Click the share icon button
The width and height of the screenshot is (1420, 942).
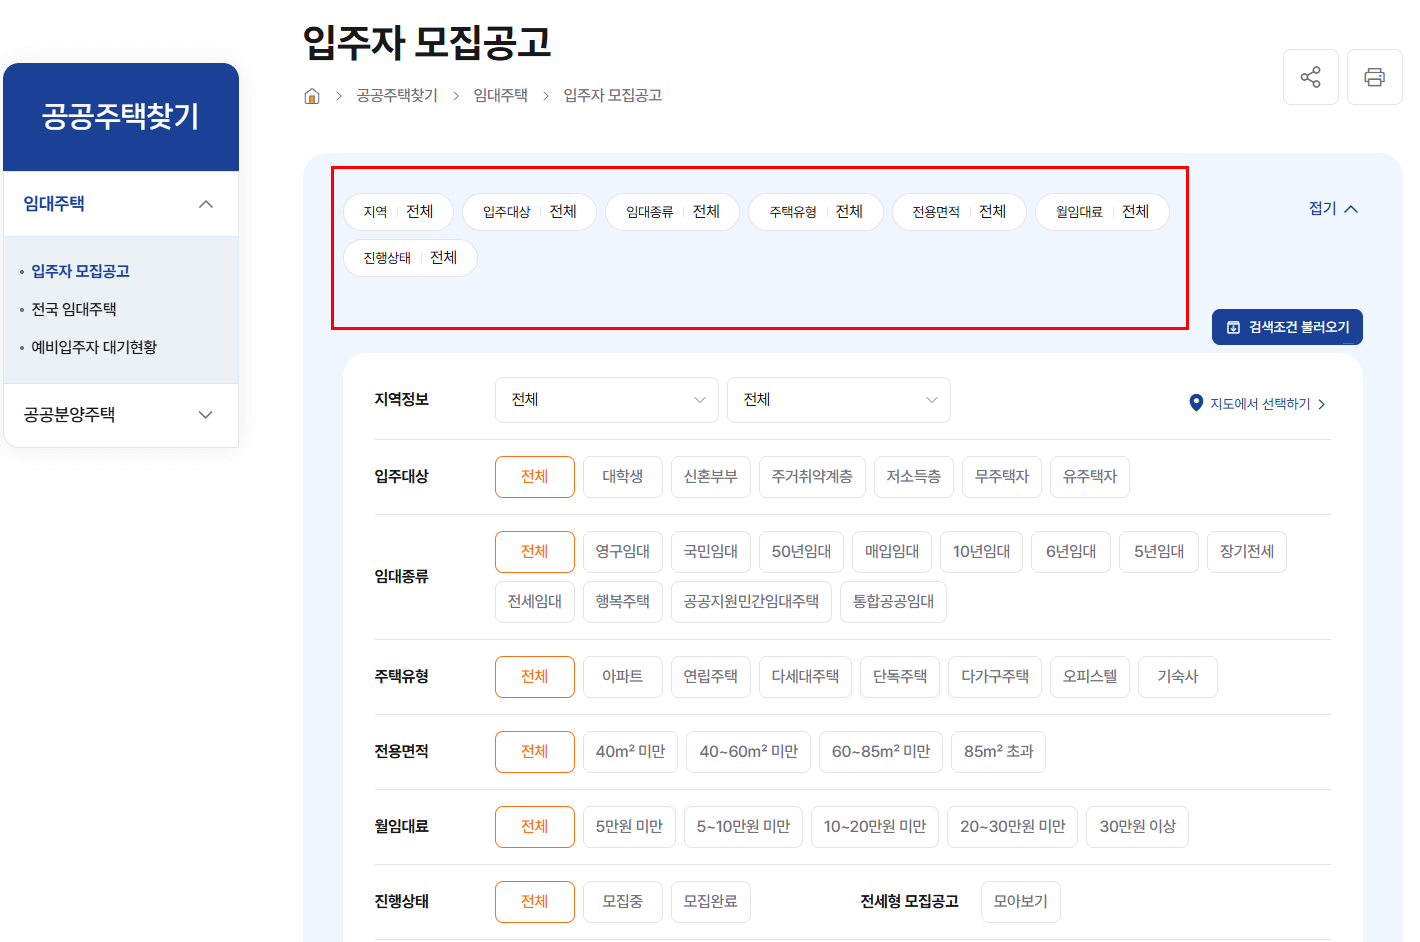click(x=1310, y=77)
